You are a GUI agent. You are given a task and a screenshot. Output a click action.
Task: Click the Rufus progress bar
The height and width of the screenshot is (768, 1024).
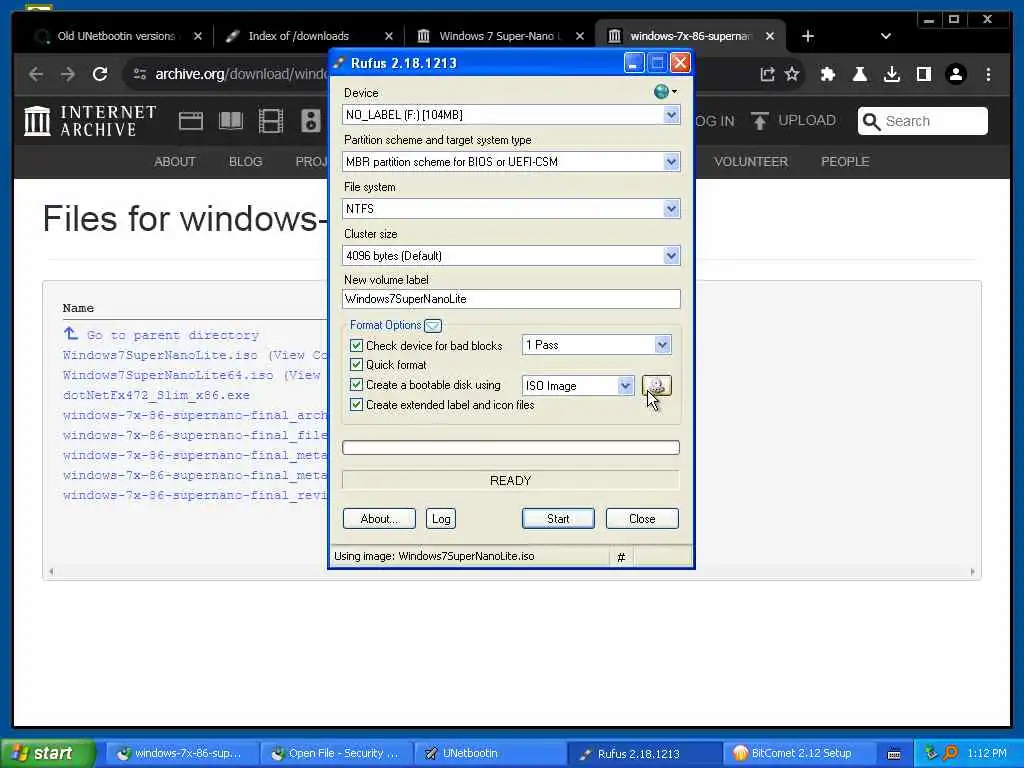pyautogui.click(x=511, y=447)
